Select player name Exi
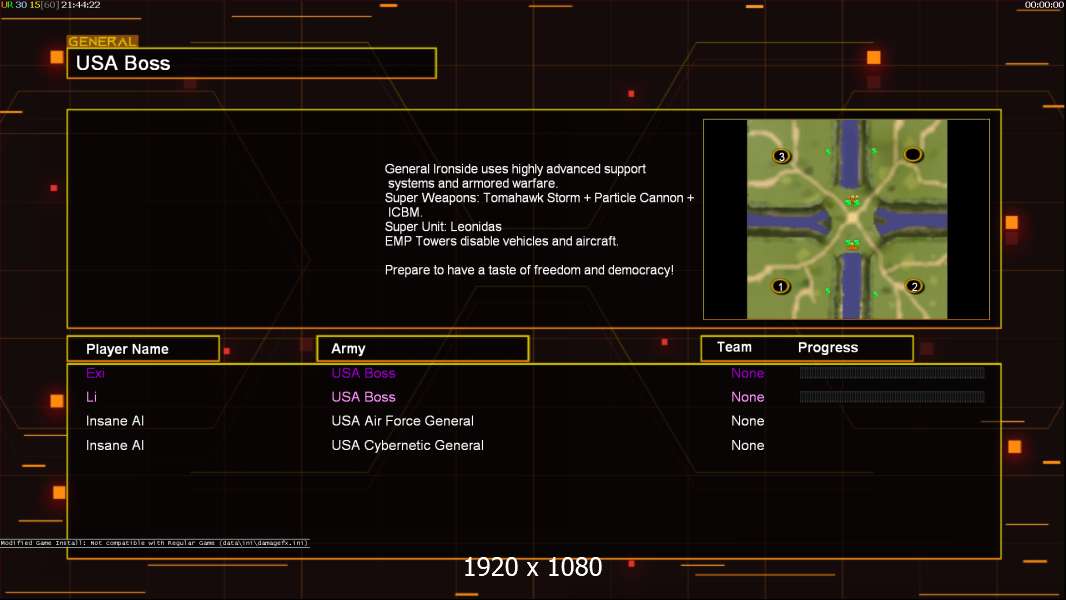Screen dimensions: 1066x600 tap(95, 373)
